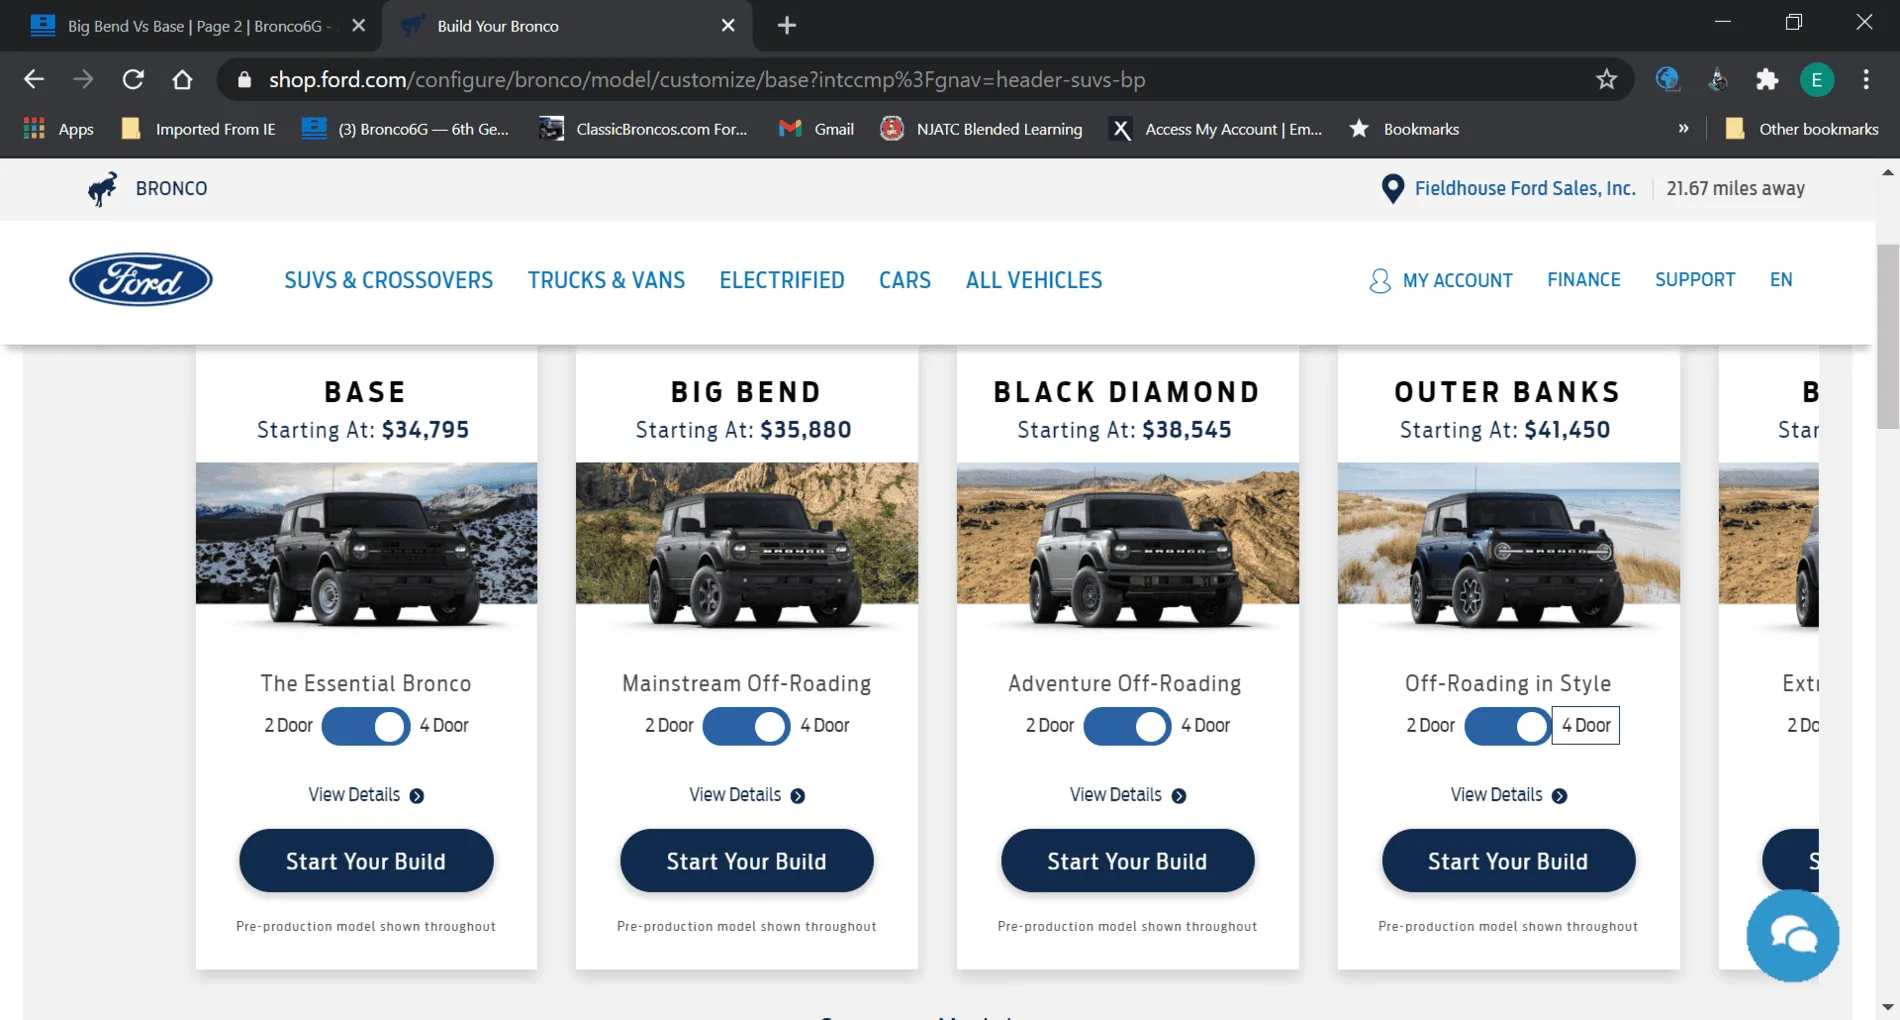Image resolution: width=1900 pixels, height=1020 pixels.
Task: Open Gmail bookmark
Action: point(817,129)
